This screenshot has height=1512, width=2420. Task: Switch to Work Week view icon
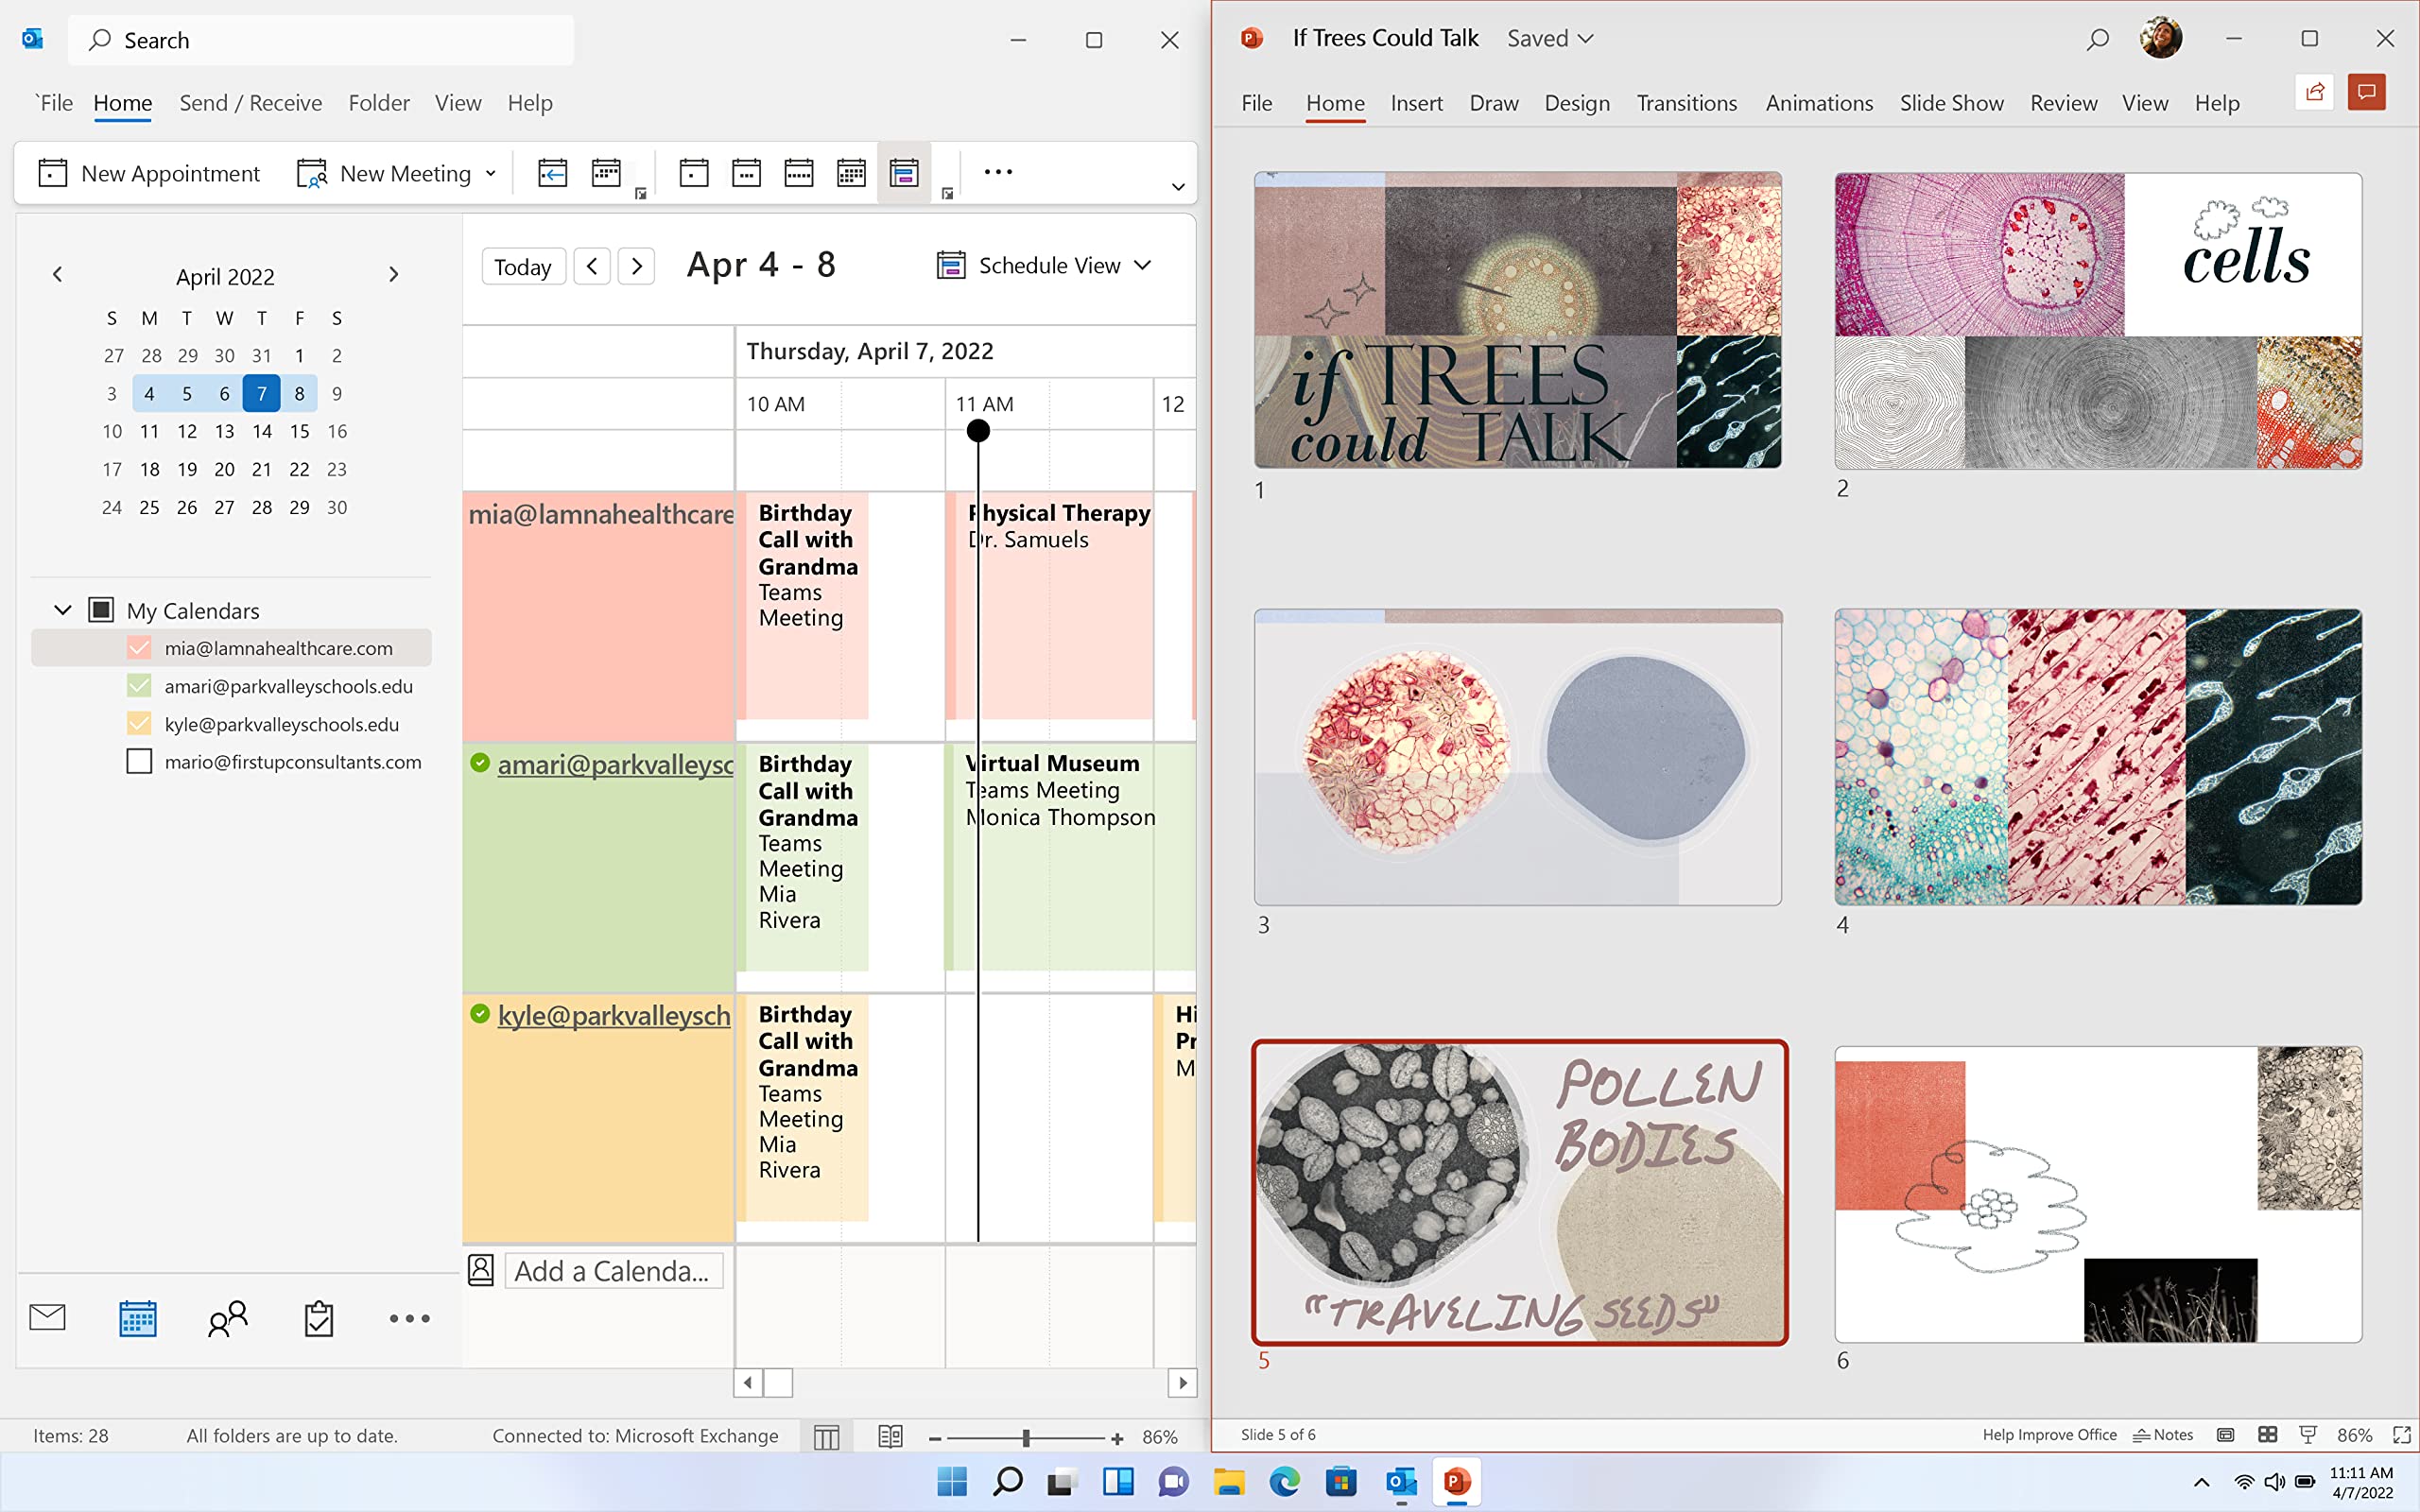point(746,173)
